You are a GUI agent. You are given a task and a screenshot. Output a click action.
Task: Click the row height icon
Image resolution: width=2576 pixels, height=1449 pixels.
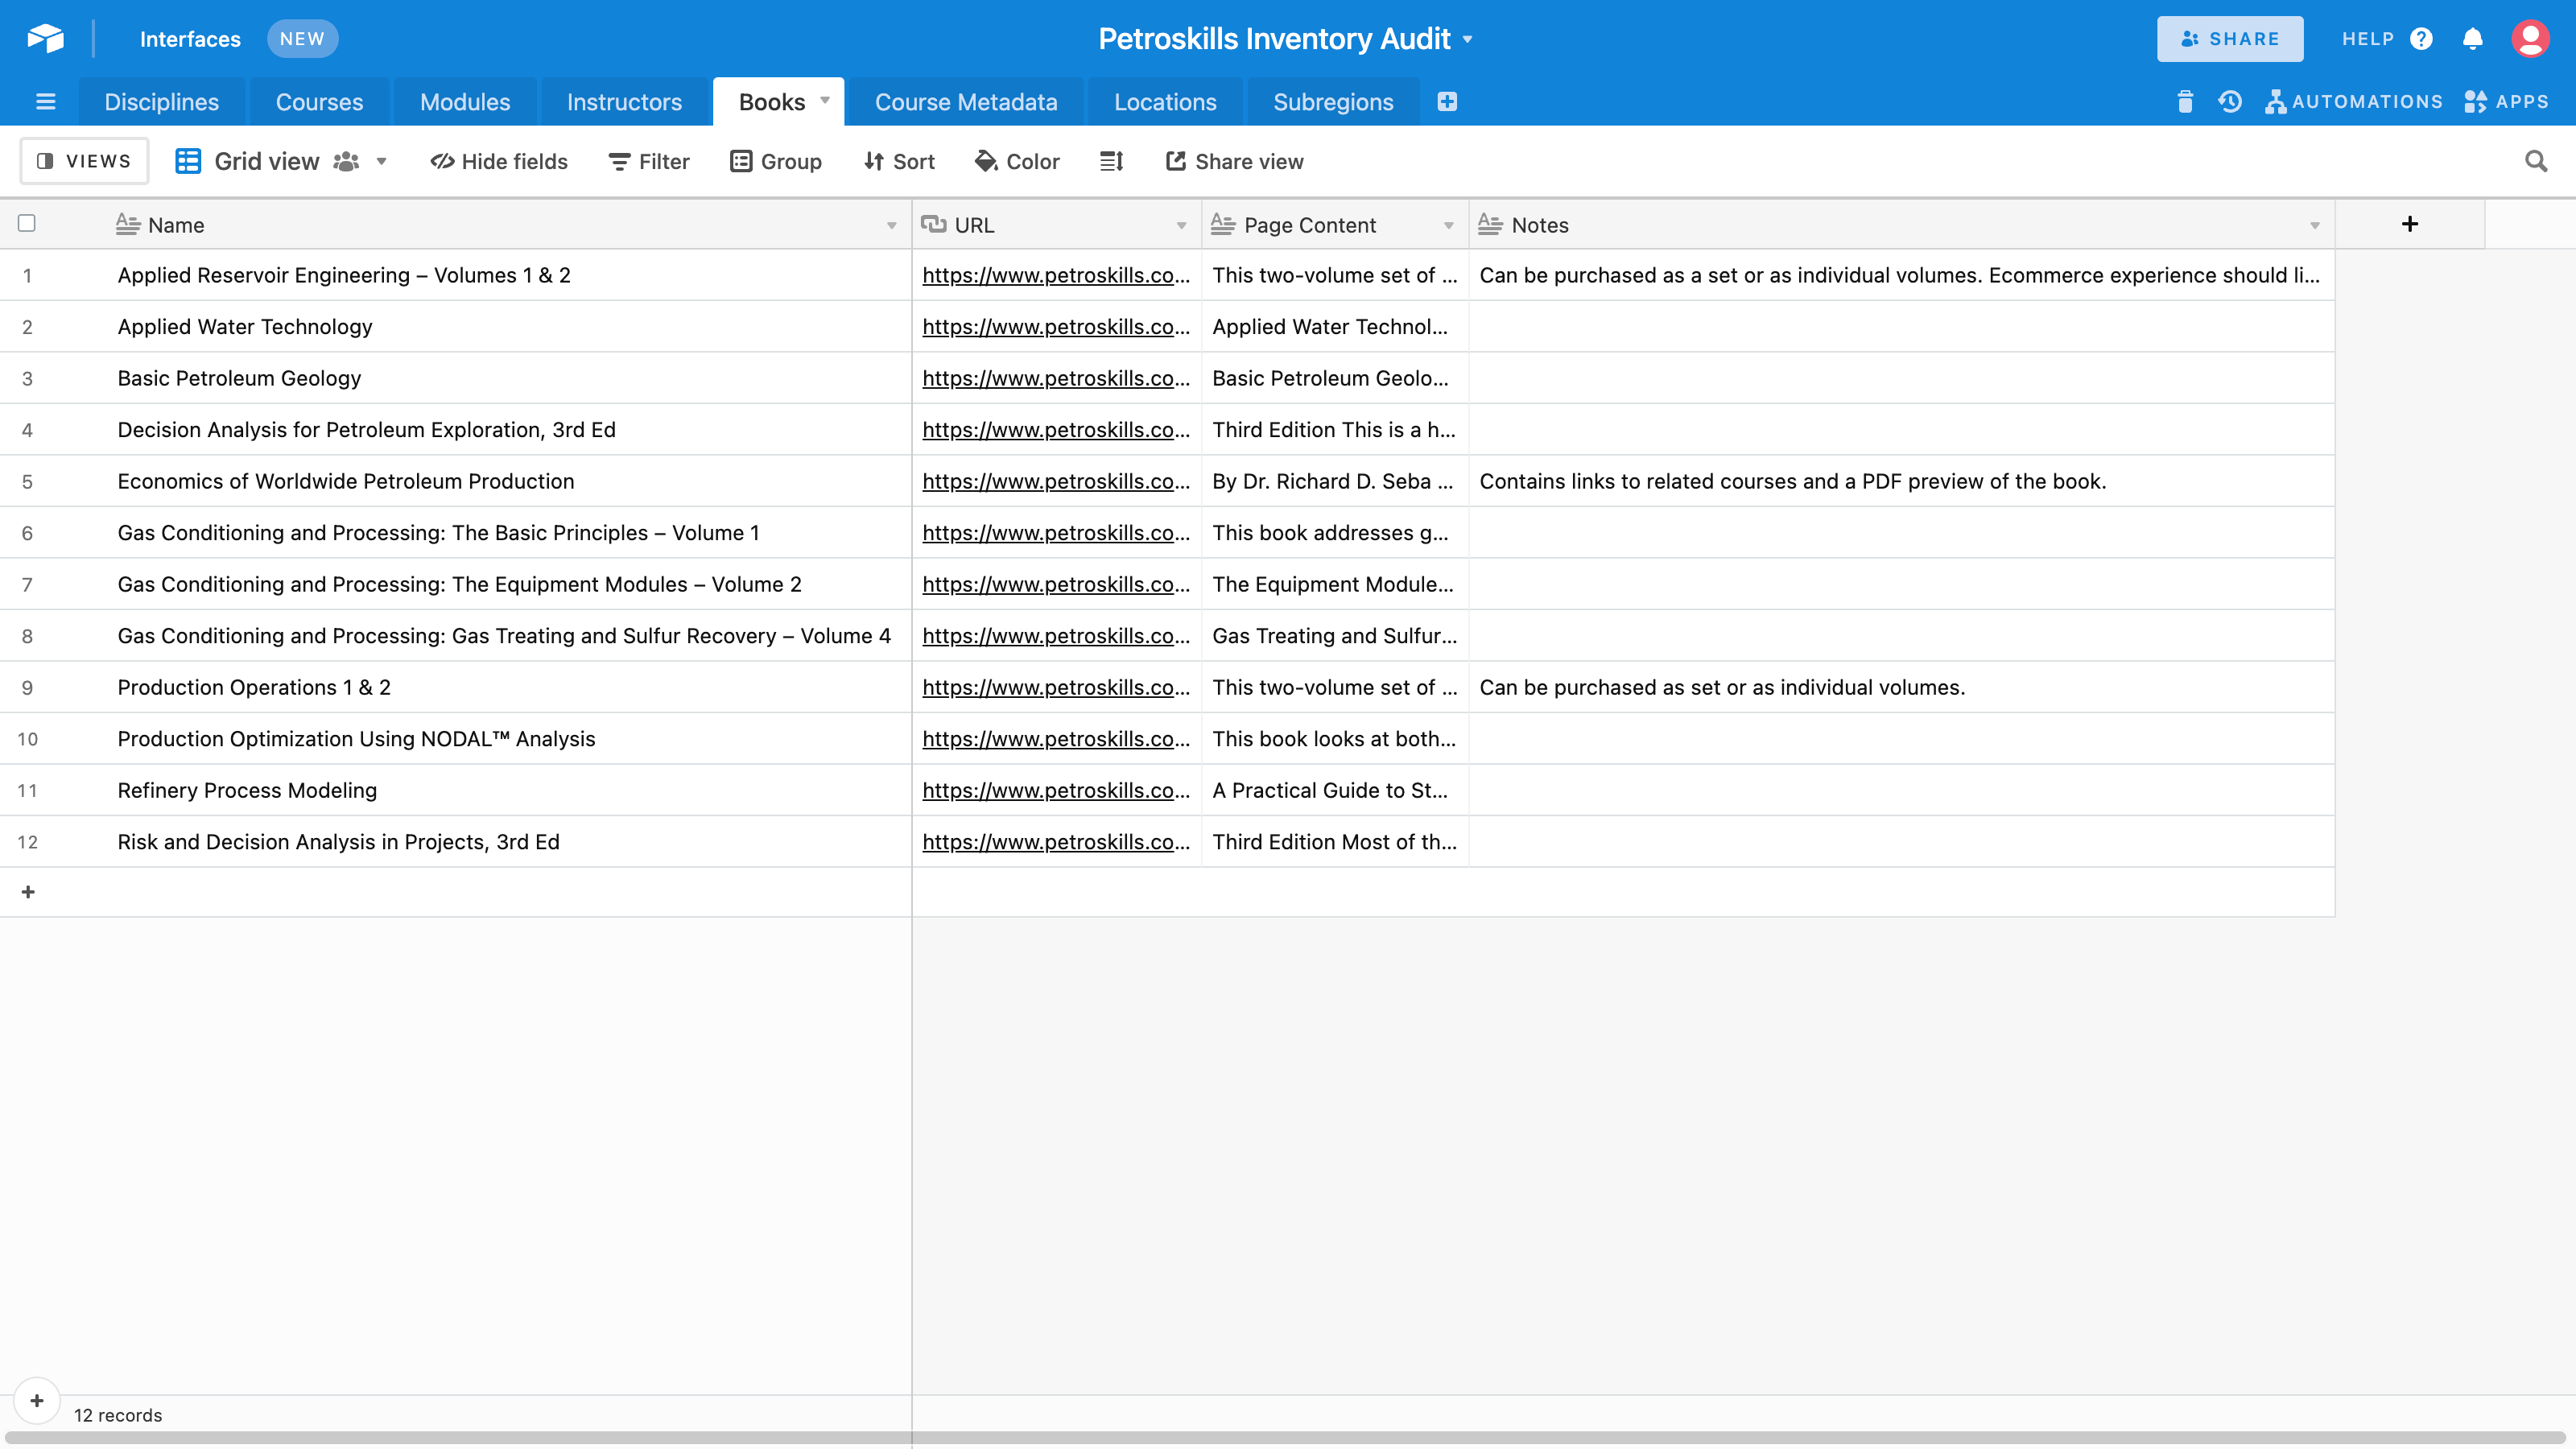pos(1111,161)
